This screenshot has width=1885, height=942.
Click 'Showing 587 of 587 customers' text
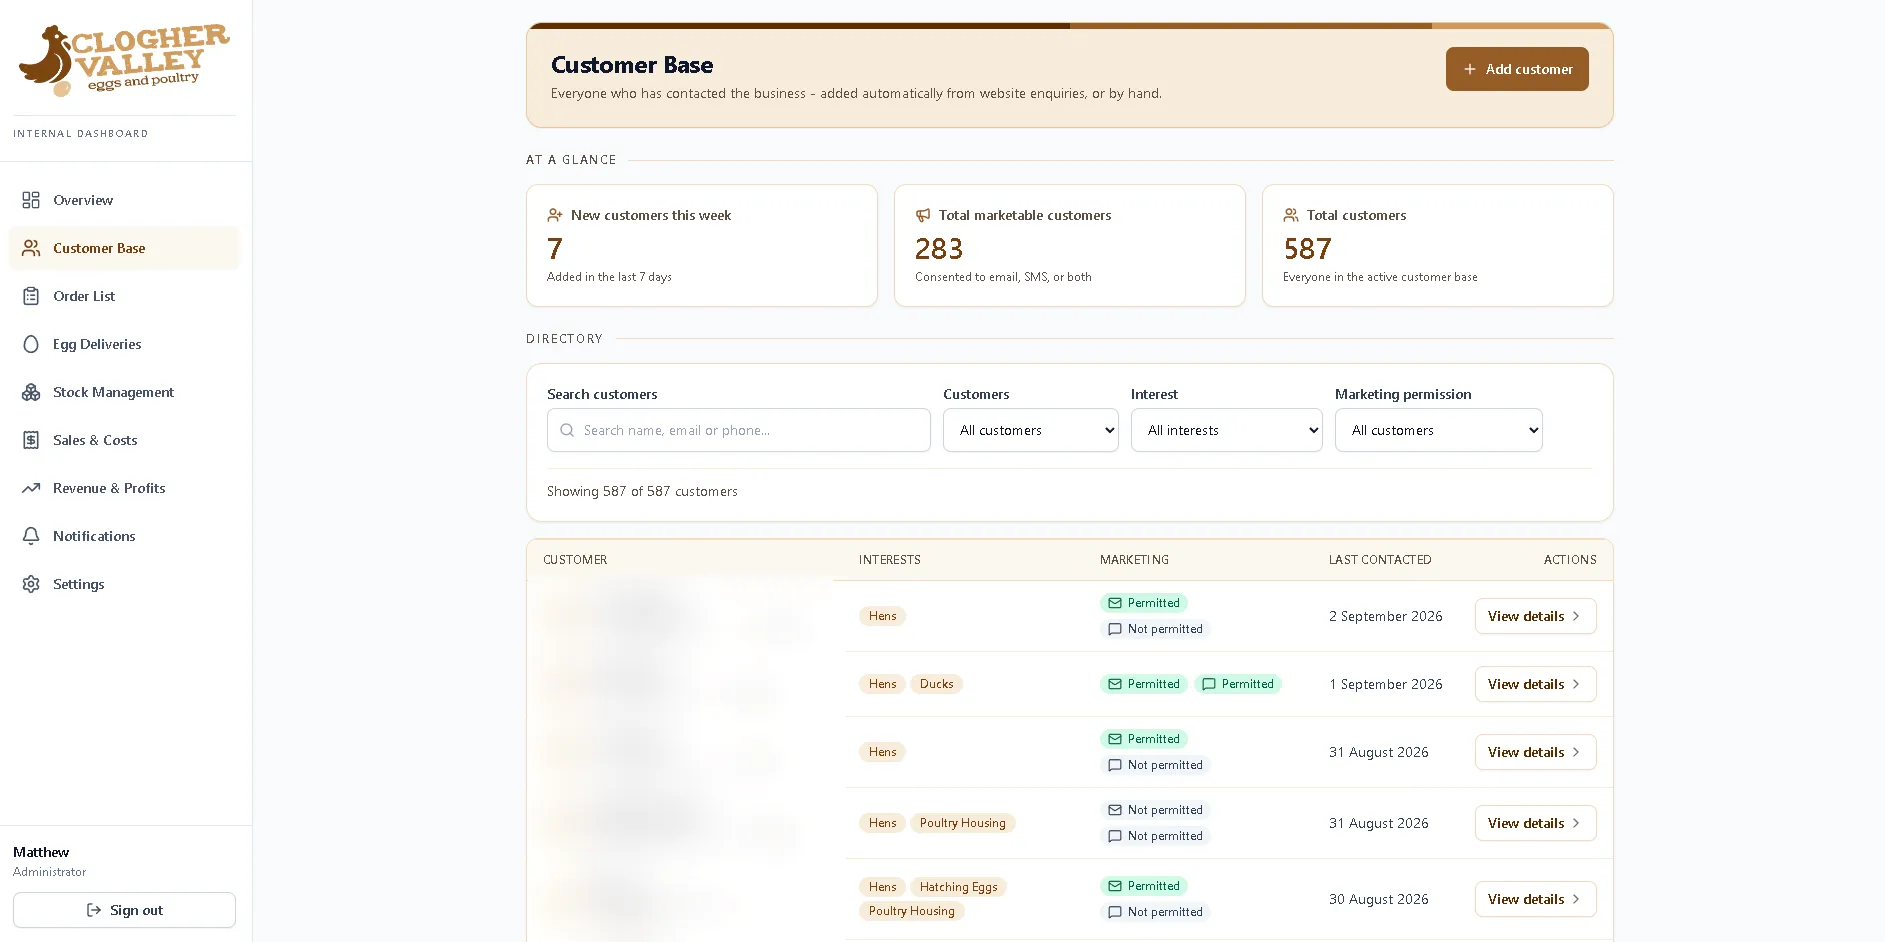pos(642,491)
